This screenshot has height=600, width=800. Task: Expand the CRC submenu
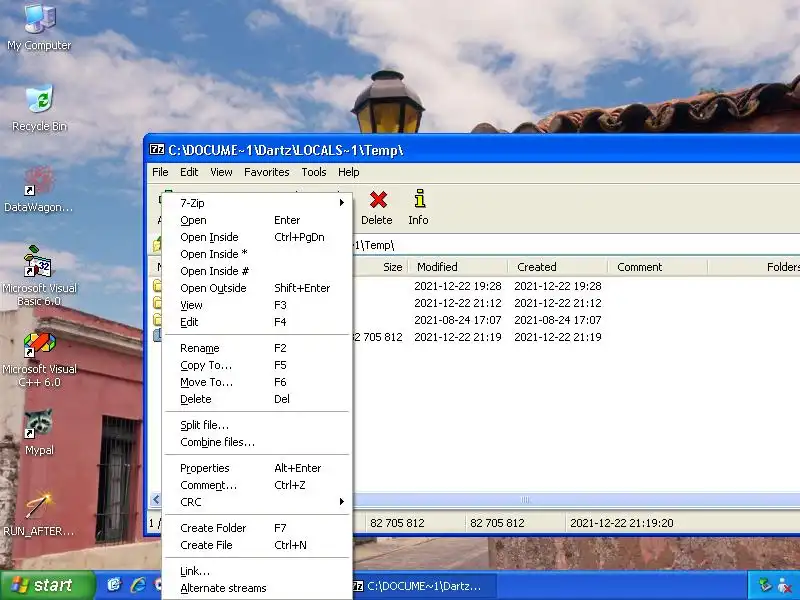tap(257, 502)
